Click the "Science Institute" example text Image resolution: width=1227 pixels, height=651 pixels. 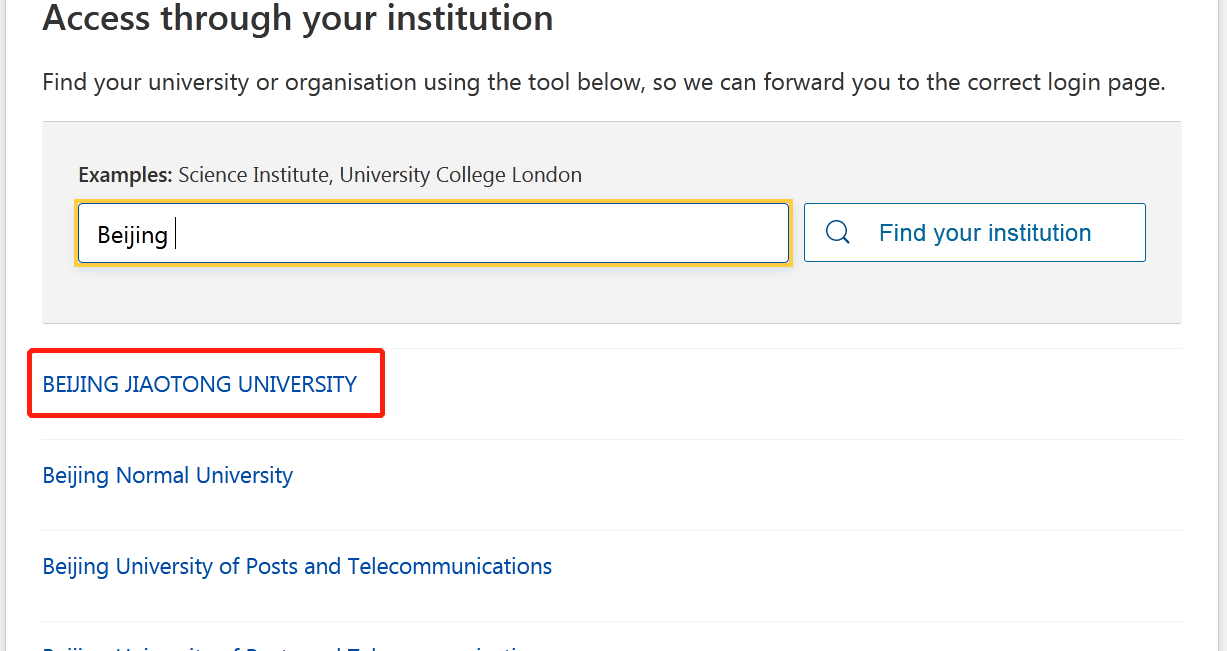click(x=254, y=175)
